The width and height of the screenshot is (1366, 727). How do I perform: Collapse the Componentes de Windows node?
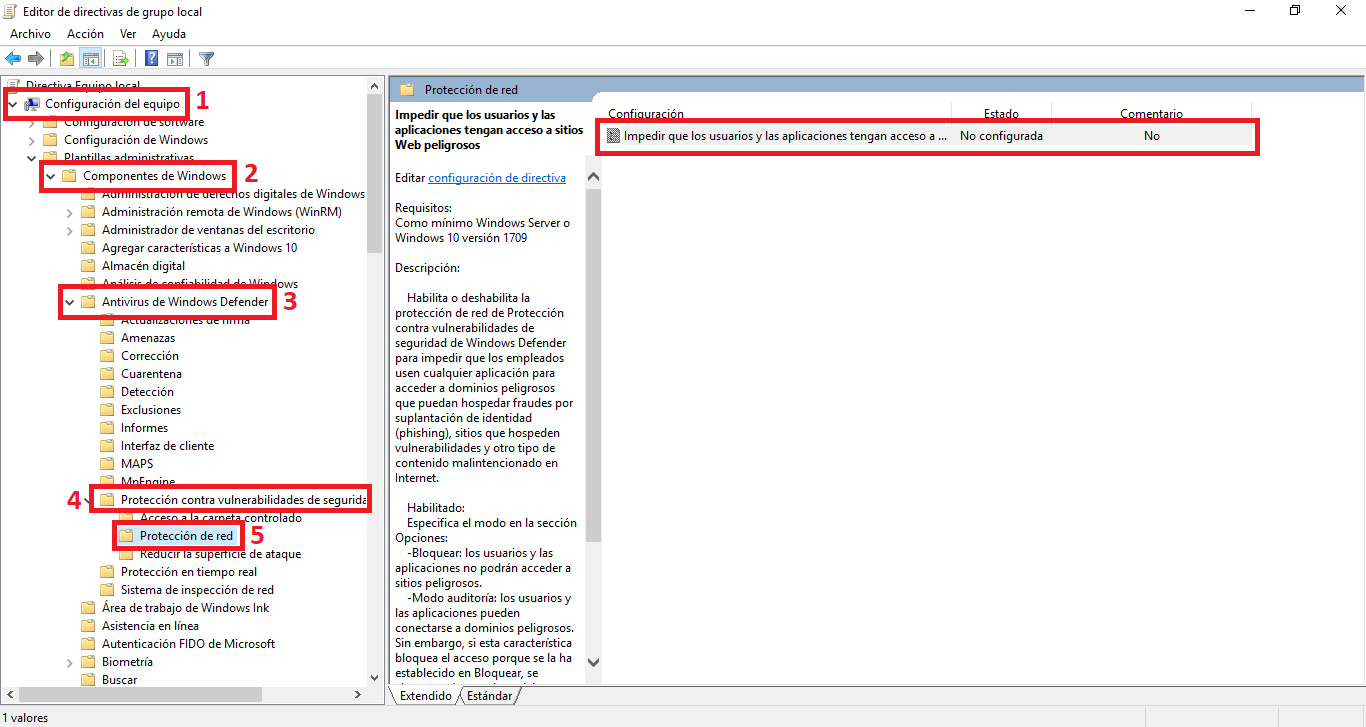click(x=50, y=176)
